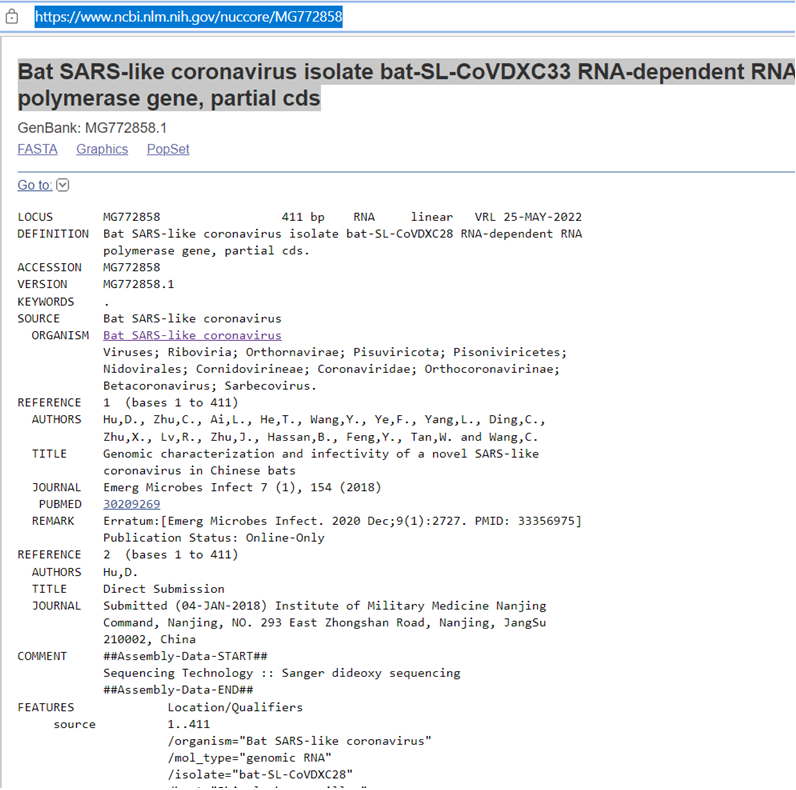Open Bat SARS-like coronavirus organism link
Image resolution: width=796 pixels, height=790 pixels.
click(x=192, y=335)
